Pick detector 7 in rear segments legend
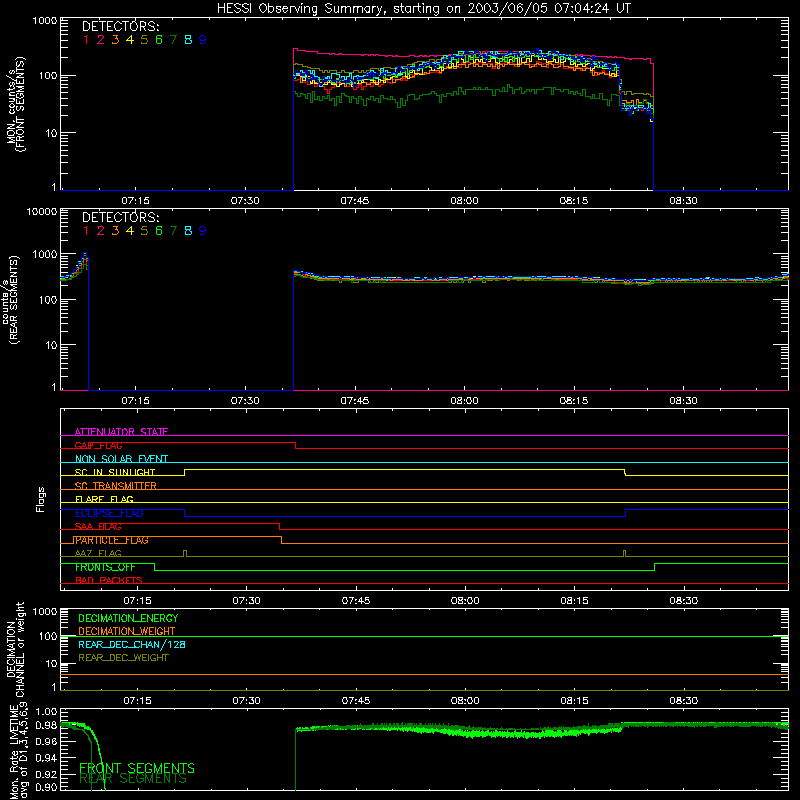 pos(173,231)
